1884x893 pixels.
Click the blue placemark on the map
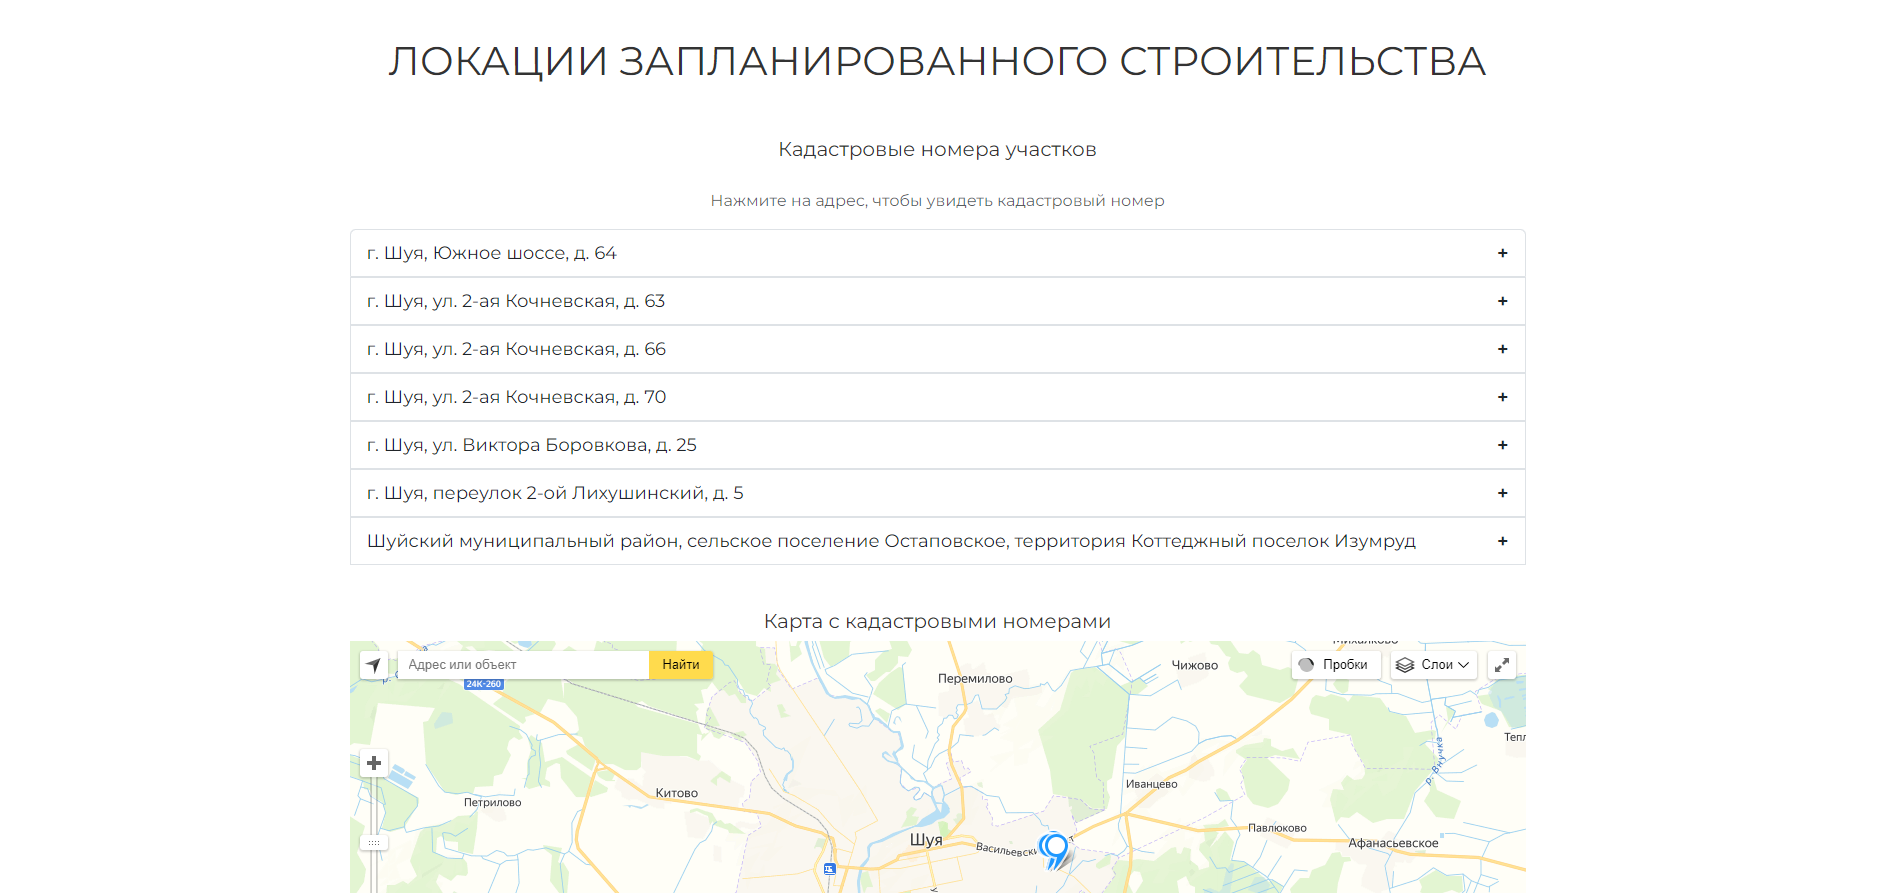(x=1054, y=850)
